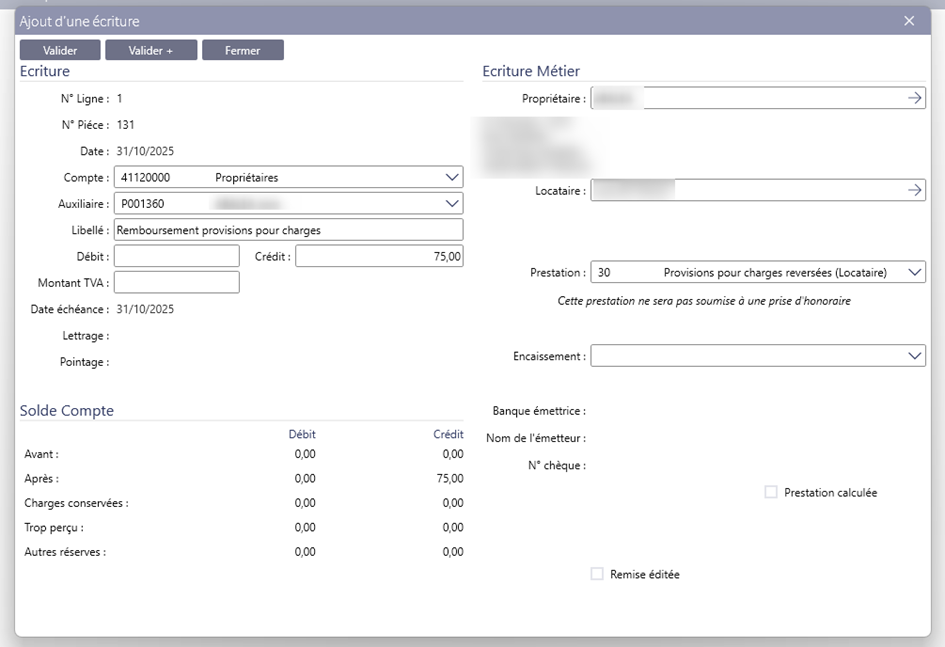Viewport: 945px width, 647px height.
Task: Close the Ajout d'une écriture dialog
Action: click(x=909, y=21)
